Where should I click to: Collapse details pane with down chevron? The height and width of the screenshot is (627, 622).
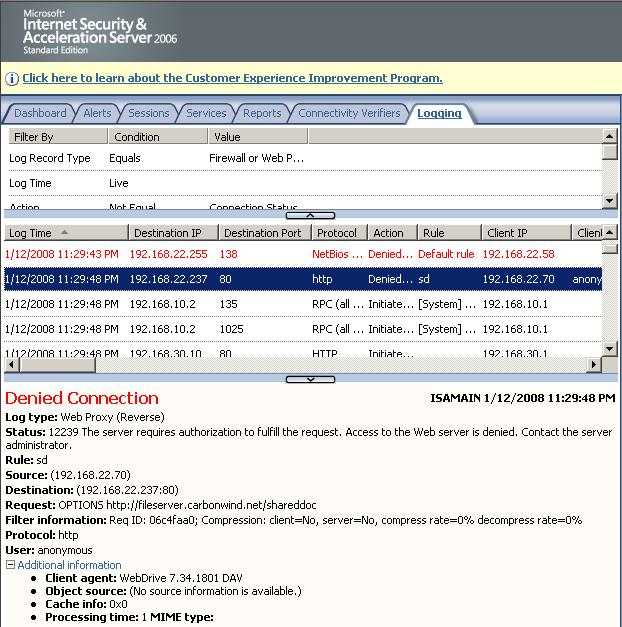pyautogui.click(x=310, y=379)
